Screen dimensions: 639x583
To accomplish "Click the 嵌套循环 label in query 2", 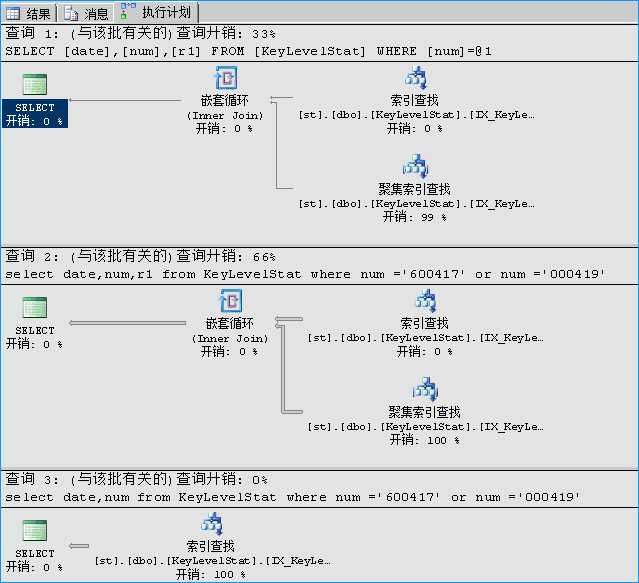I will (x=230, y=323).
